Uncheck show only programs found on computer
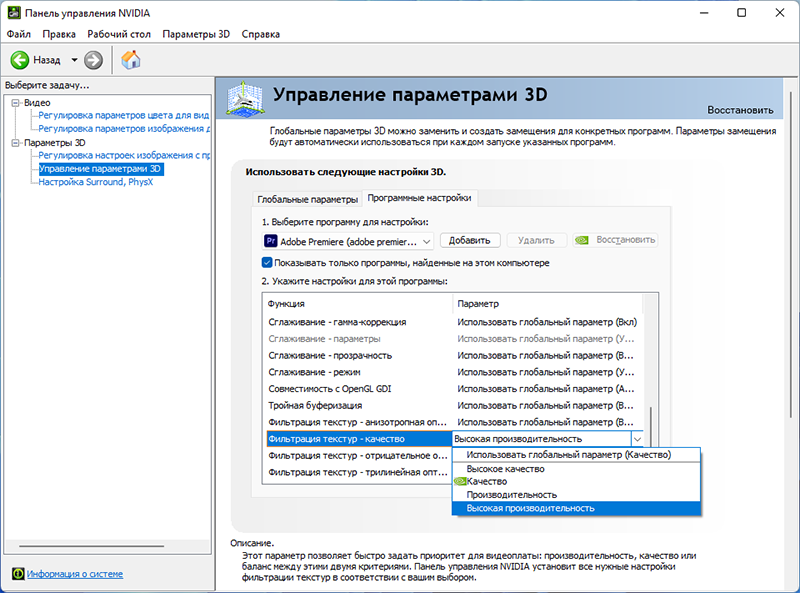Screen dimensions: 800x593 click(267, 263)
